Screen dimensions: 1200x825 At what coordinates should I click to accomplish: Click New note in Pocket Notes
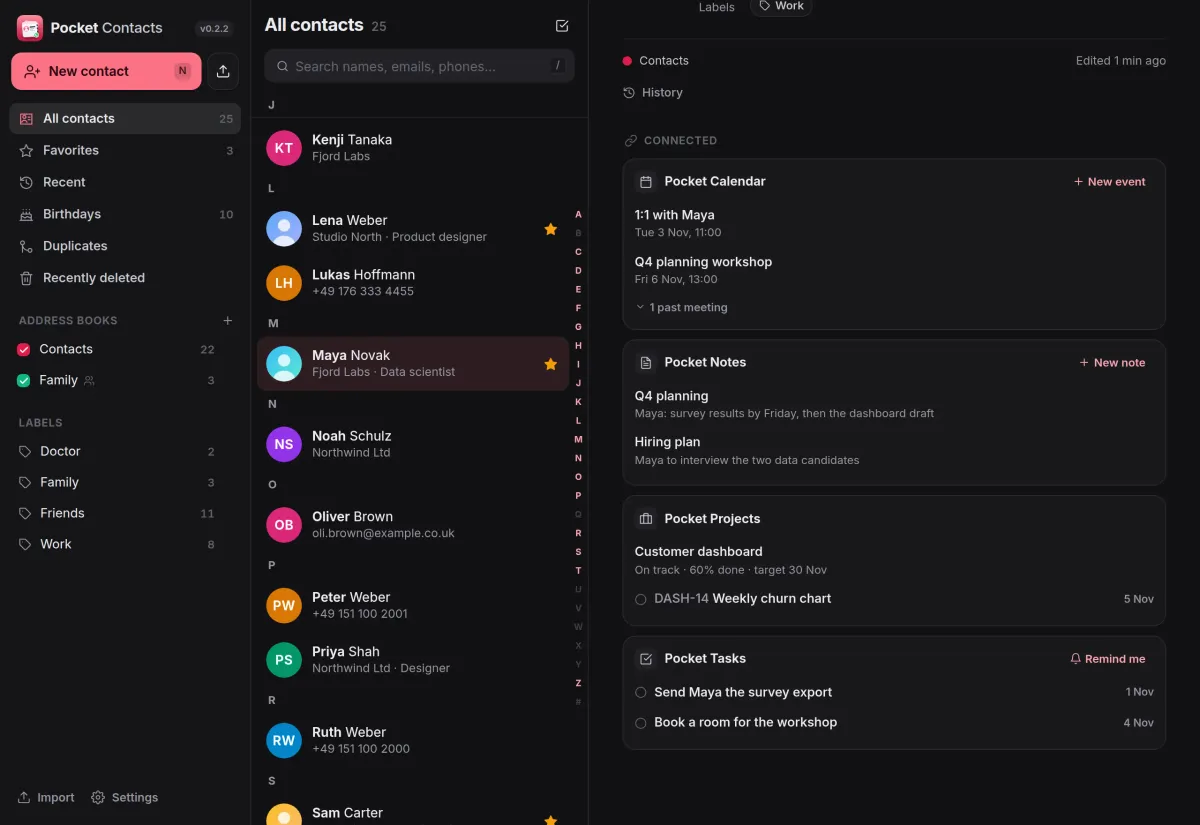[1113, 363]
